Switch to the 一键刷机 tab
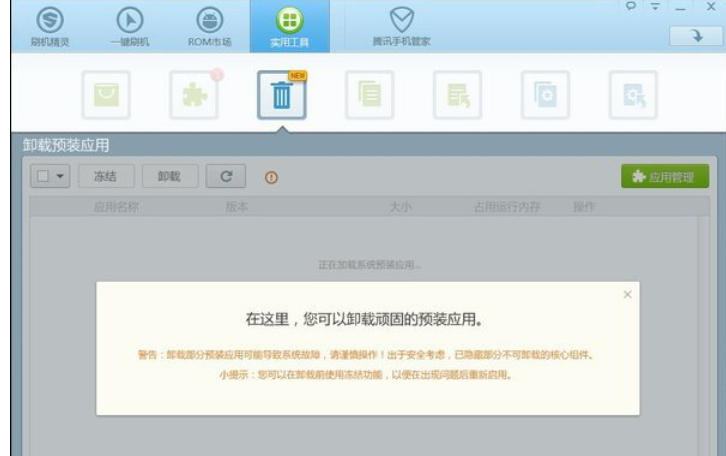Screen dimensions: 726x456 point(127,26)
